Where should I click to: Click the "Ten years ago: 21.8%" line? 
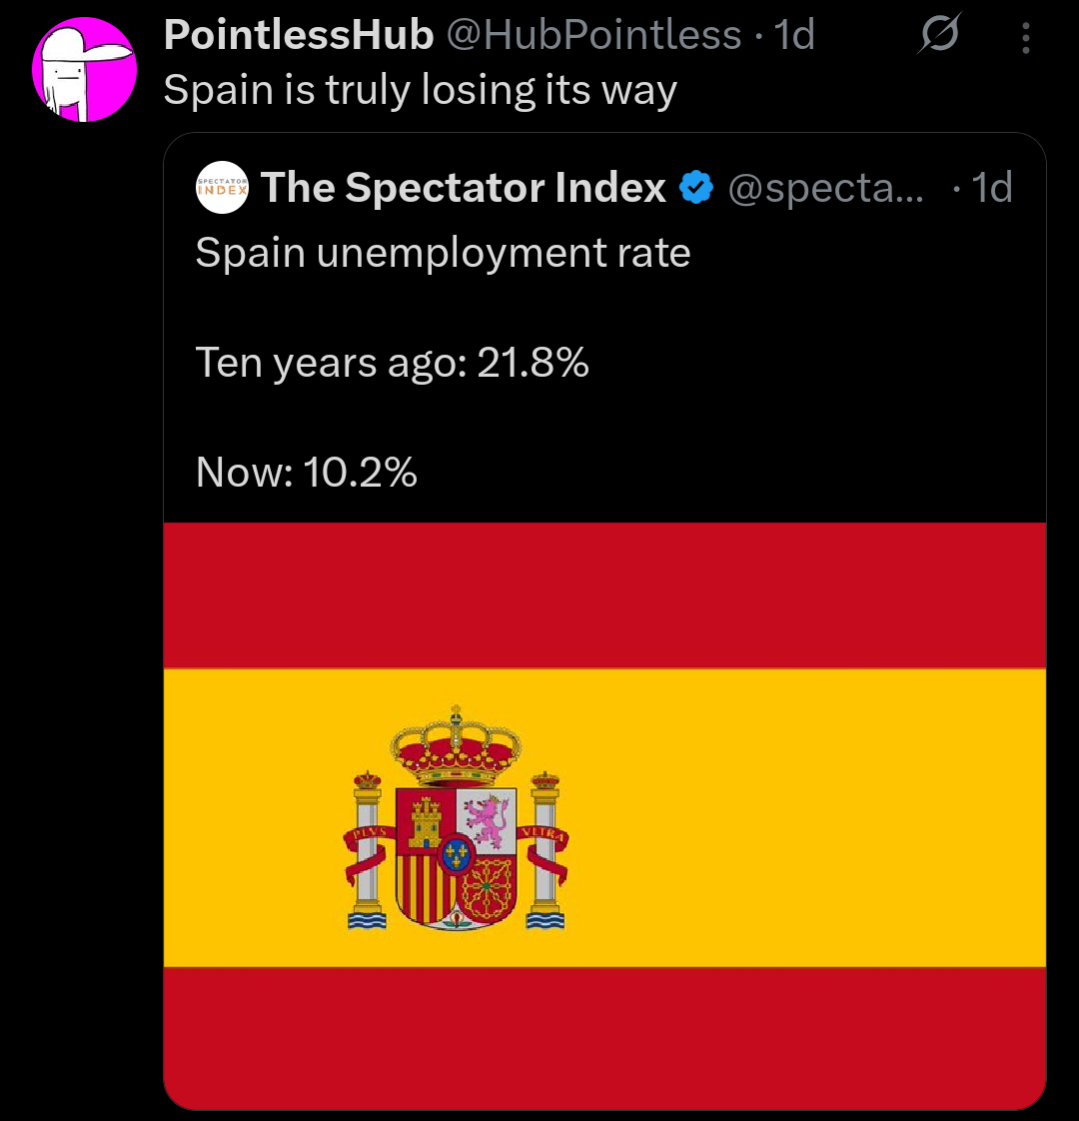point(392,362)
